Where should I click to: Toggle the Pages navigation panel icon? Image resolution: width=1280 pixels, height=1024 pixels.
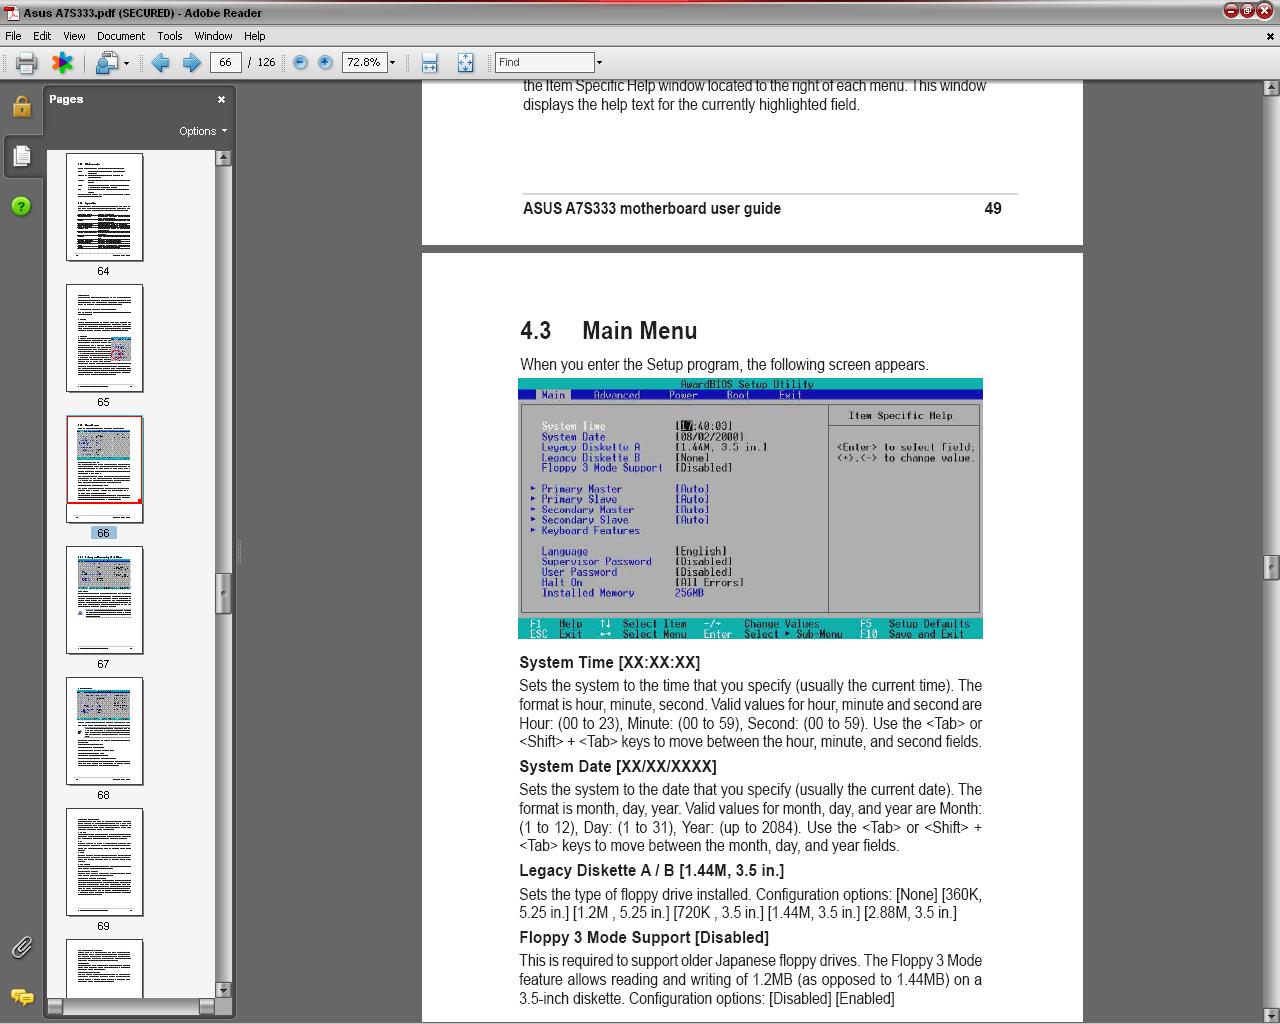click(x=21, y=156)
